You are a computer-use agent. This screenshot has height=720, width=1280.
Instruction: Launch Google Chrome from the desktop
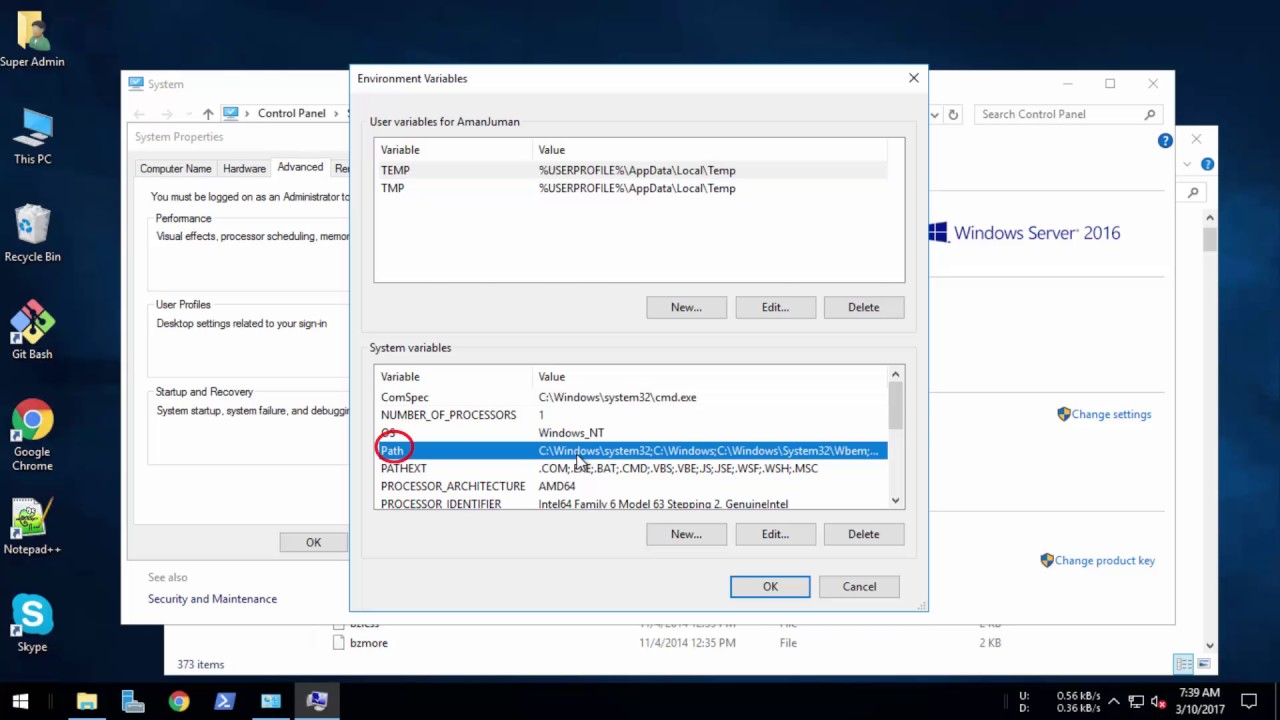coord(32,436)
